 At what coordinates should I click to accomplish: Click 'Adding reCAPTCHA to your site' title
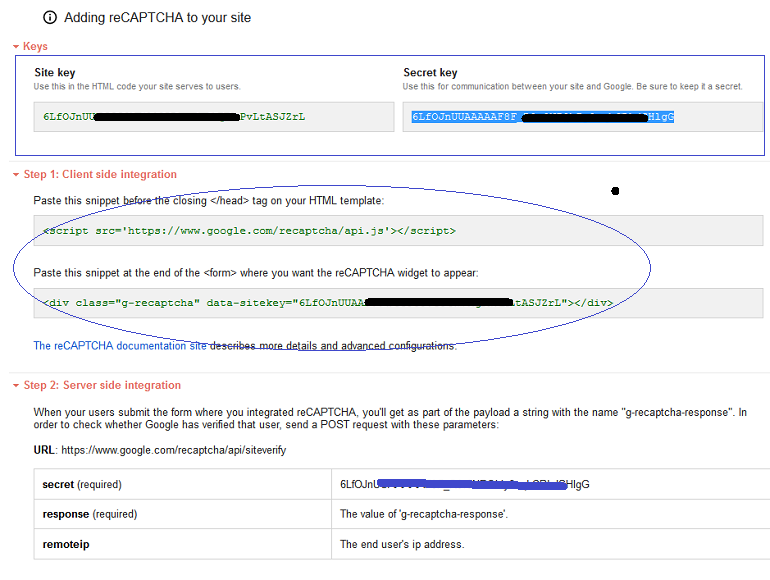(x=157, y=18)
